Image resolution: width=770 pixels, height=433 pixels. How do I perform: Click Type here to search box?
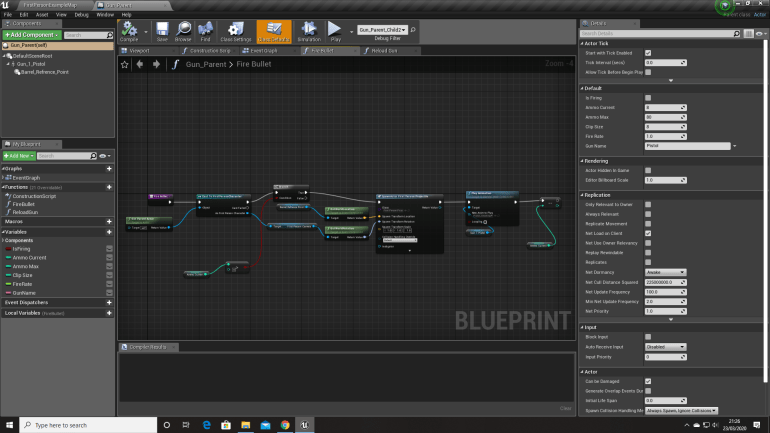(88, 425)
